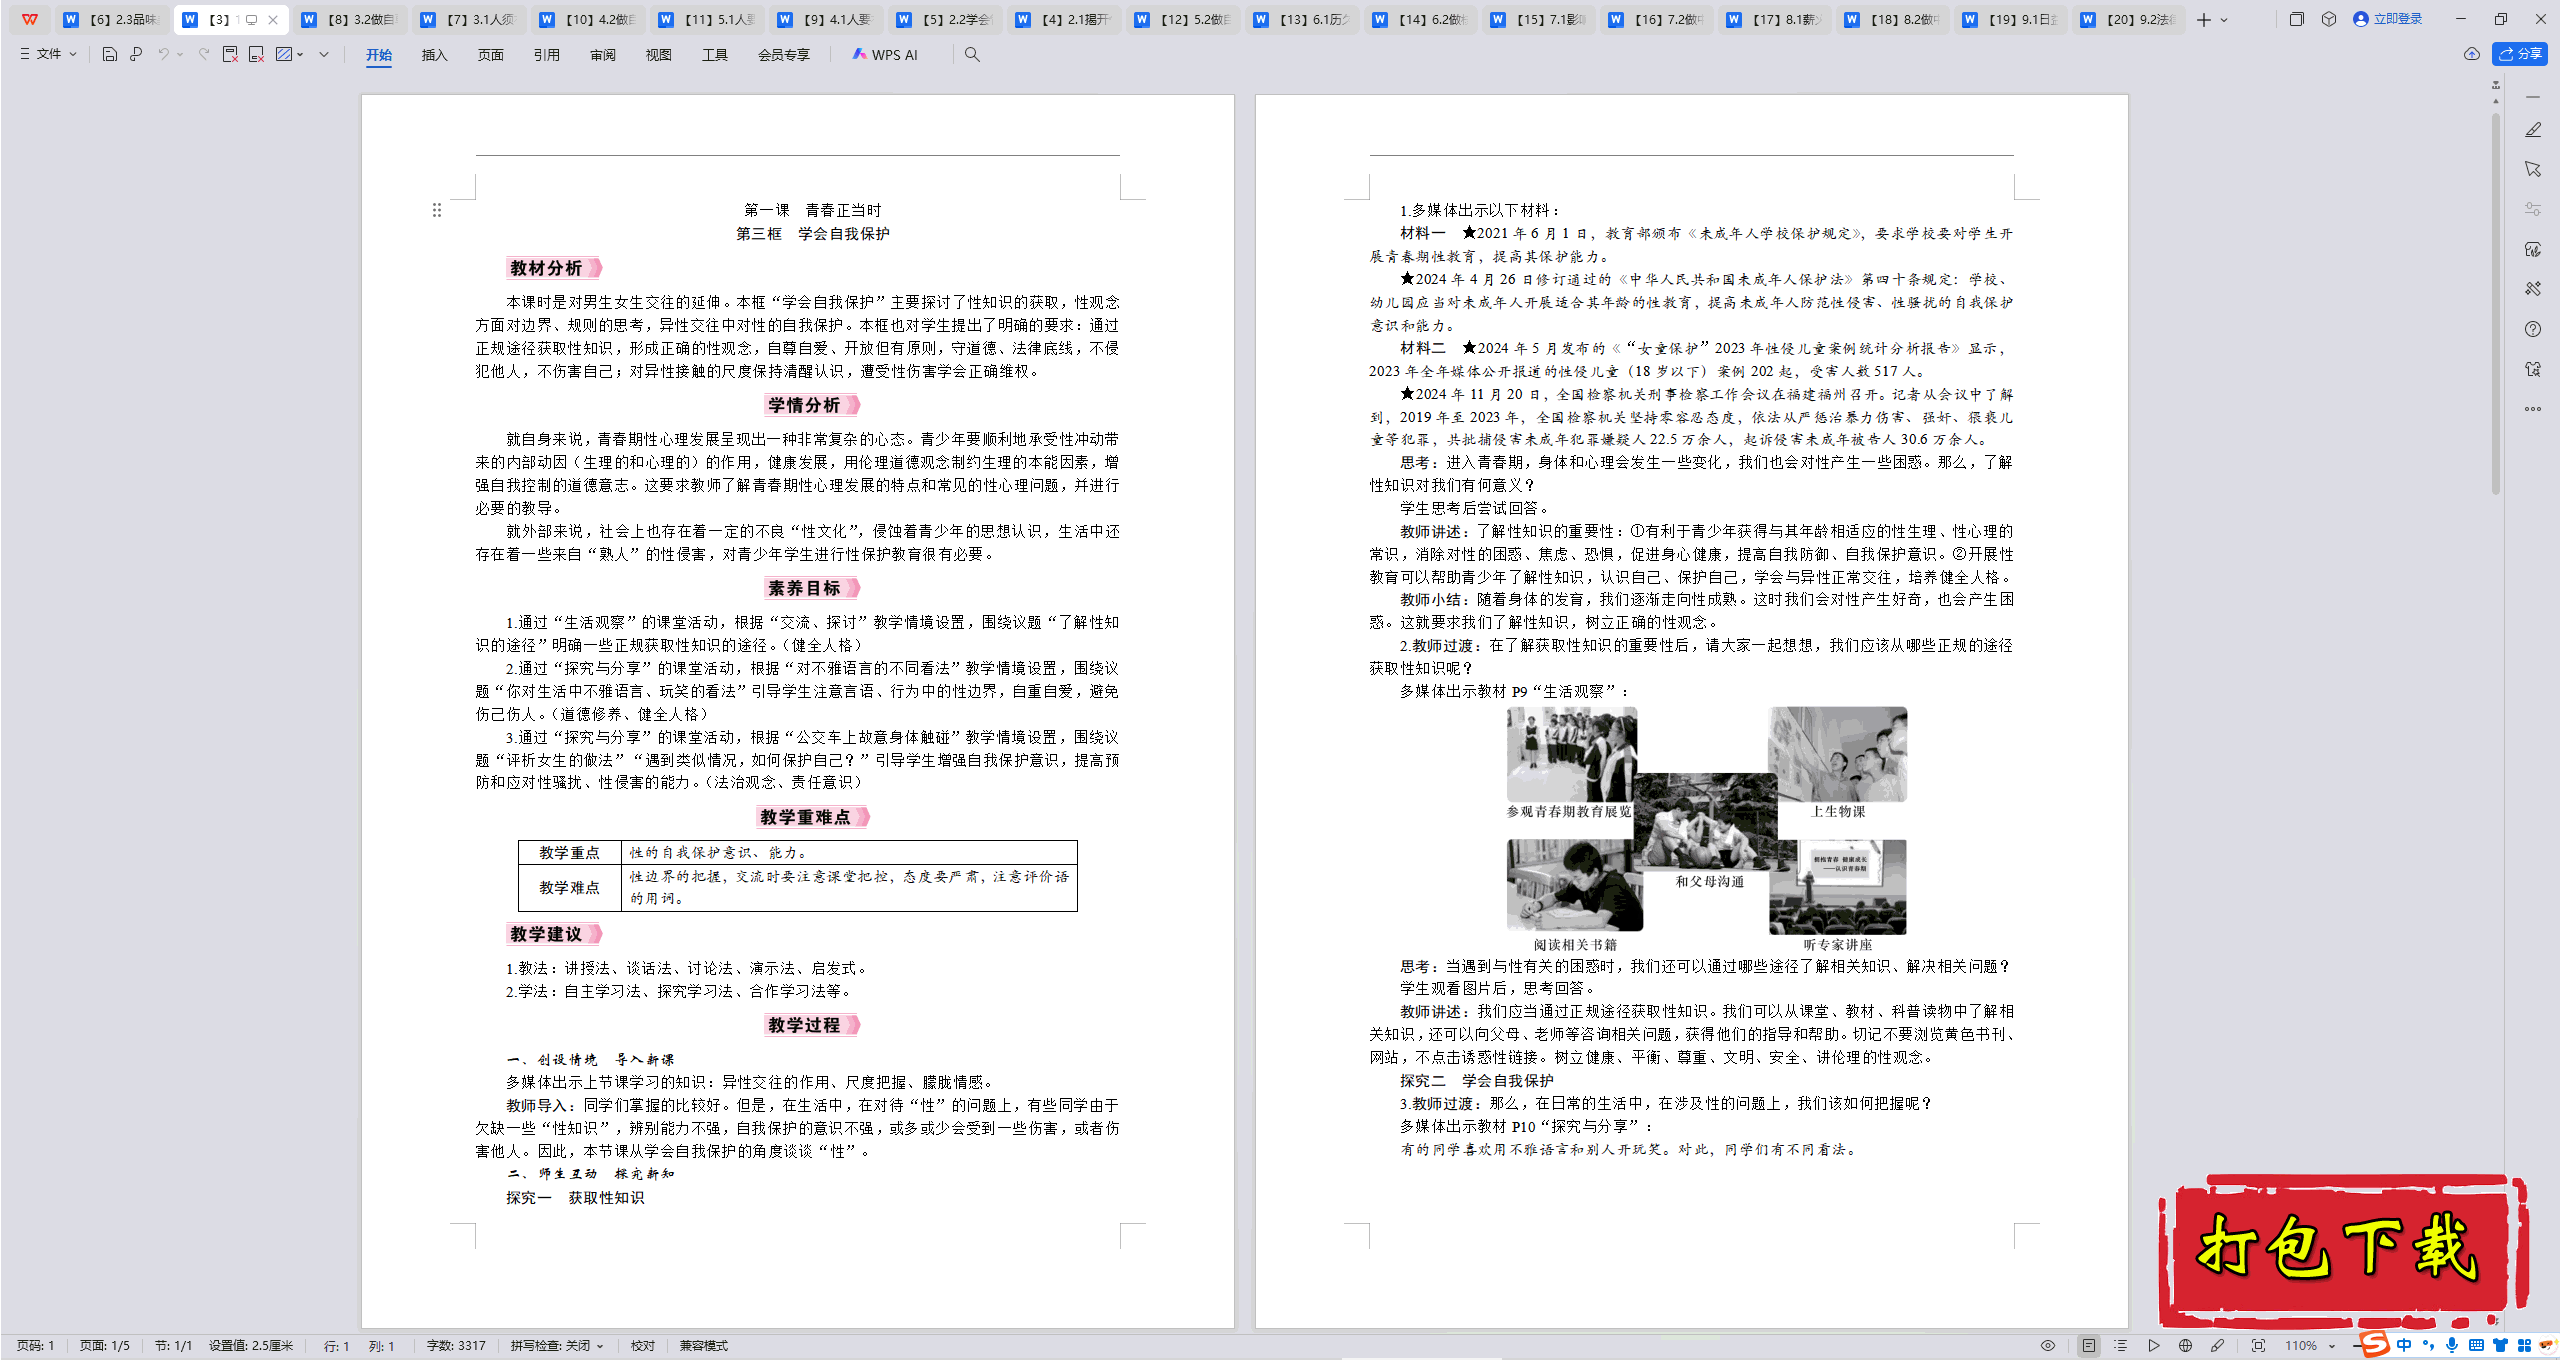The width and height of the screenshot is (2560, 1360).
Task: Expand the new-tab dropdown arrow
Action: click(2224, 20)
